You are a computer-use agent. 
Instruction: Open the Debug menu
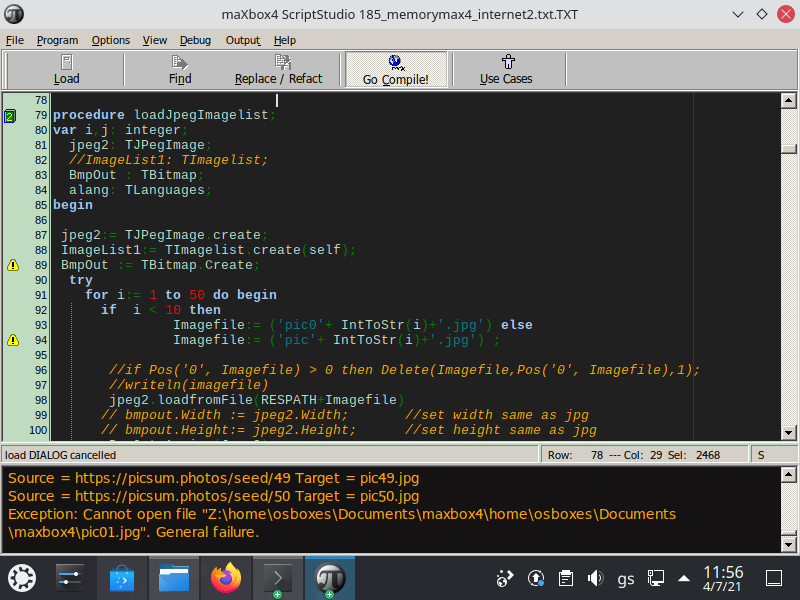(x=195, y=40)
